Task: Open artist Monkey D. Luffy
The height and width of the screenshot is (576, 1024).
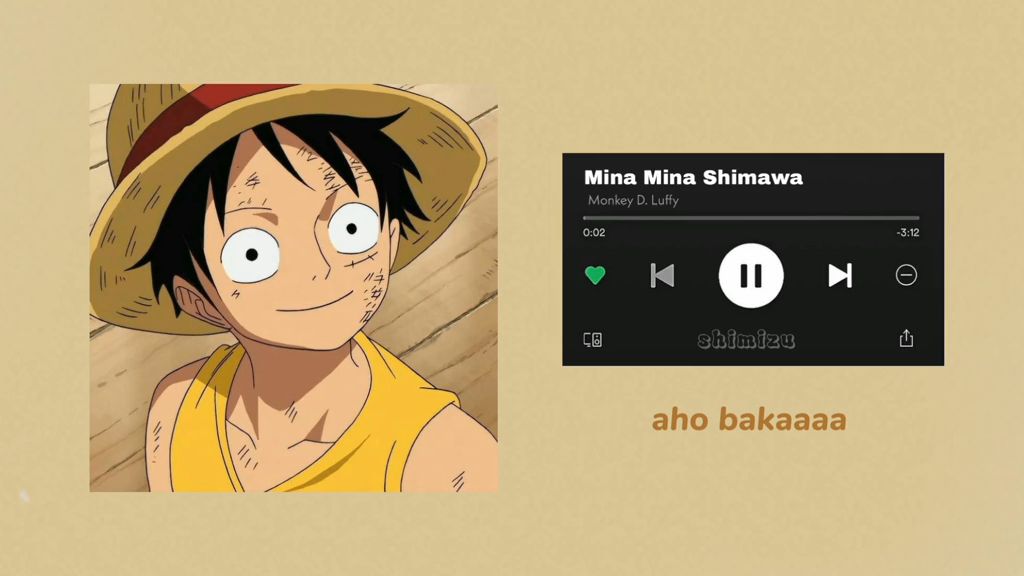Action: point(633,200)
